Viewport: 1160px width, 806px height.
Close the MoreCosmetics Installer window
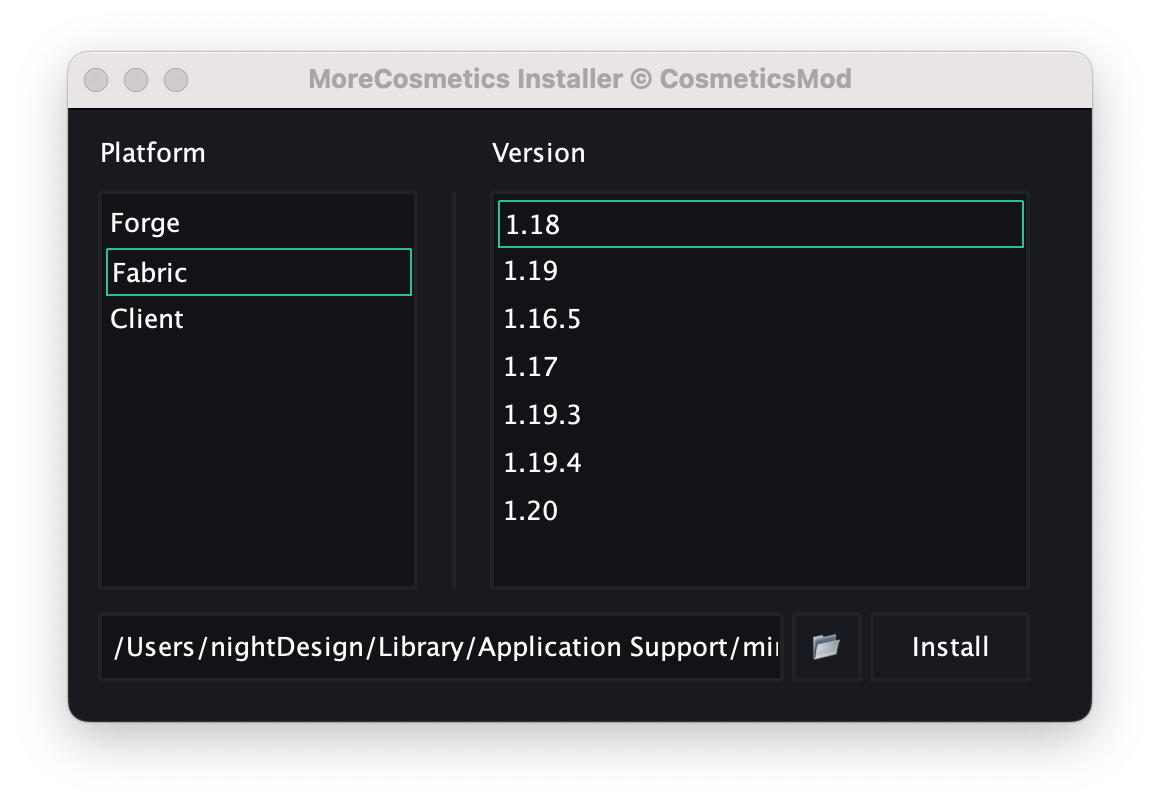tap(96, 80)
